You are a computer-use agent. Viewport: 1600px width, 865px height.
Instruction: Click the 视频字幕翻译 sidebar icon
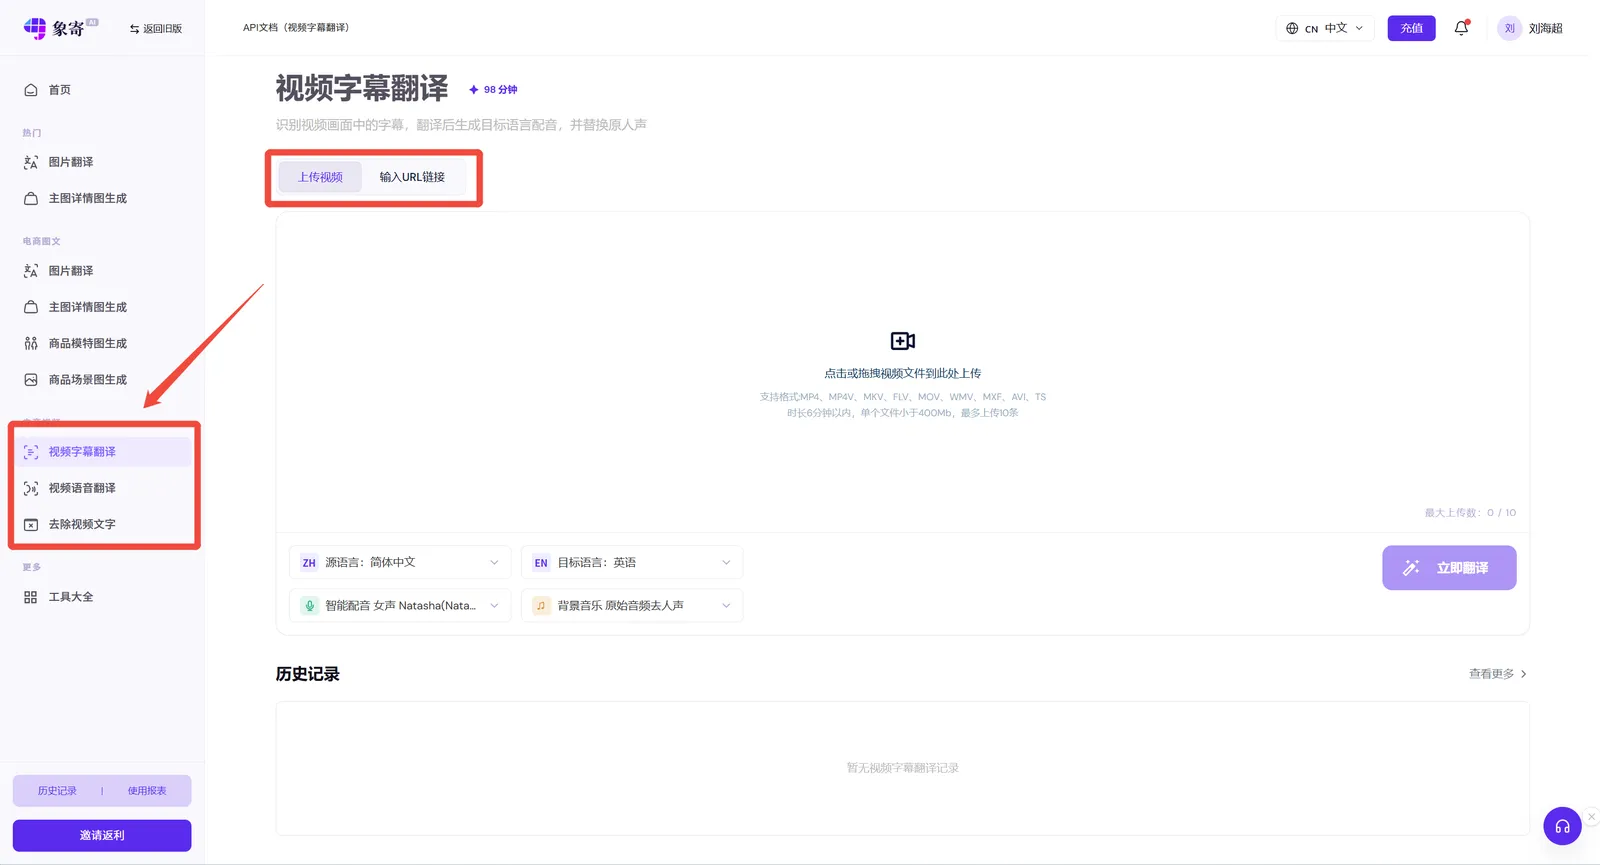tap(31, 452)
